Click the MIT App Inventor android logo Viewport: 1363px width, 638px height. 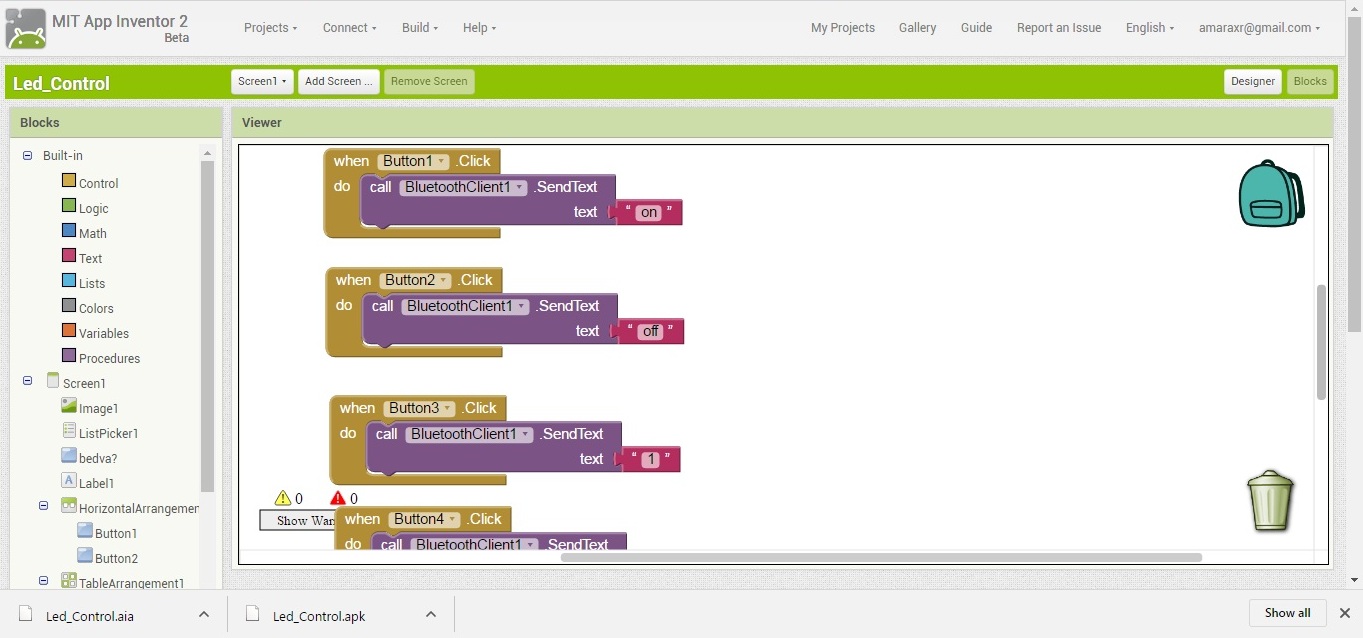click(x=25, y=28)
